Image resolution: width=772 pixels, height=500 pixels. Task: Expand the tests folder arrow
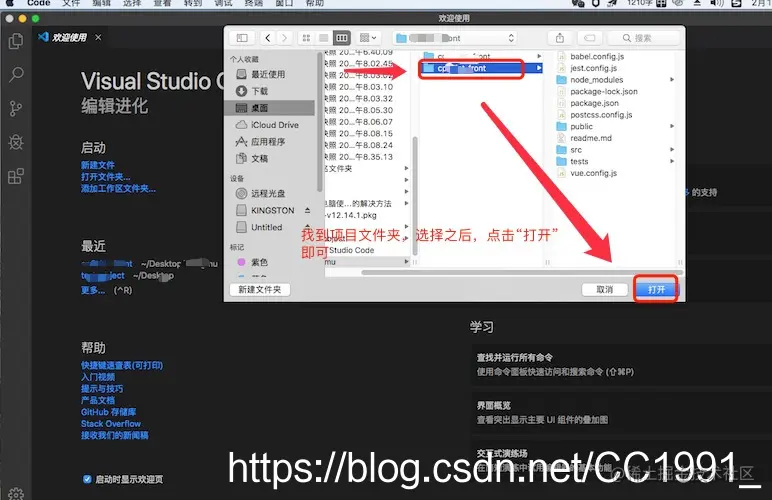tap(672, 161)
